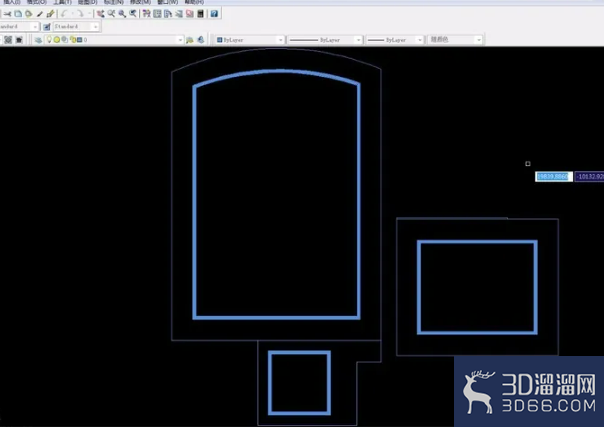Open the Properties palette icon
The width and height of the screenshot is (604, 427).
pyautogui.click(x=146, y=14)
